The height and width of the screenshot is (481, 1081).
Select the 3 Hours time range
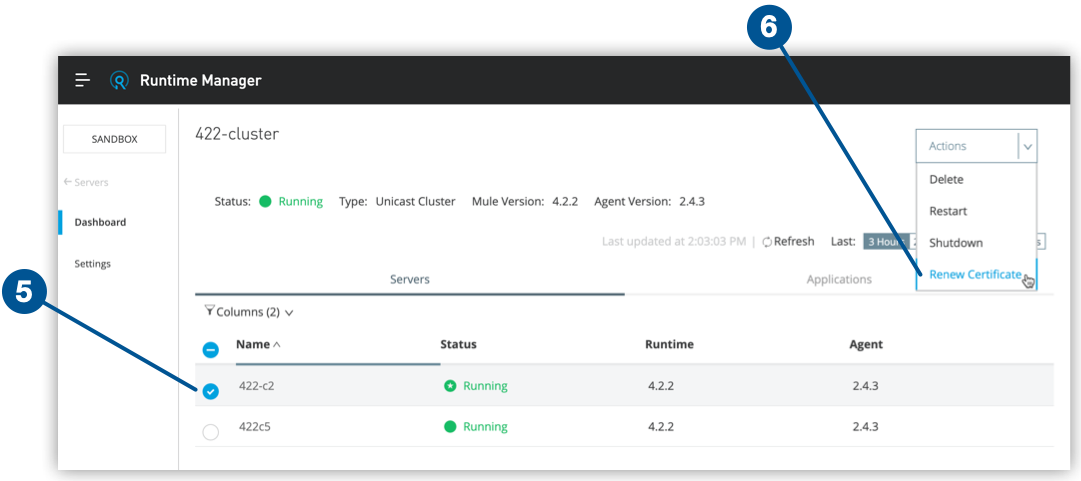point(884,242)
